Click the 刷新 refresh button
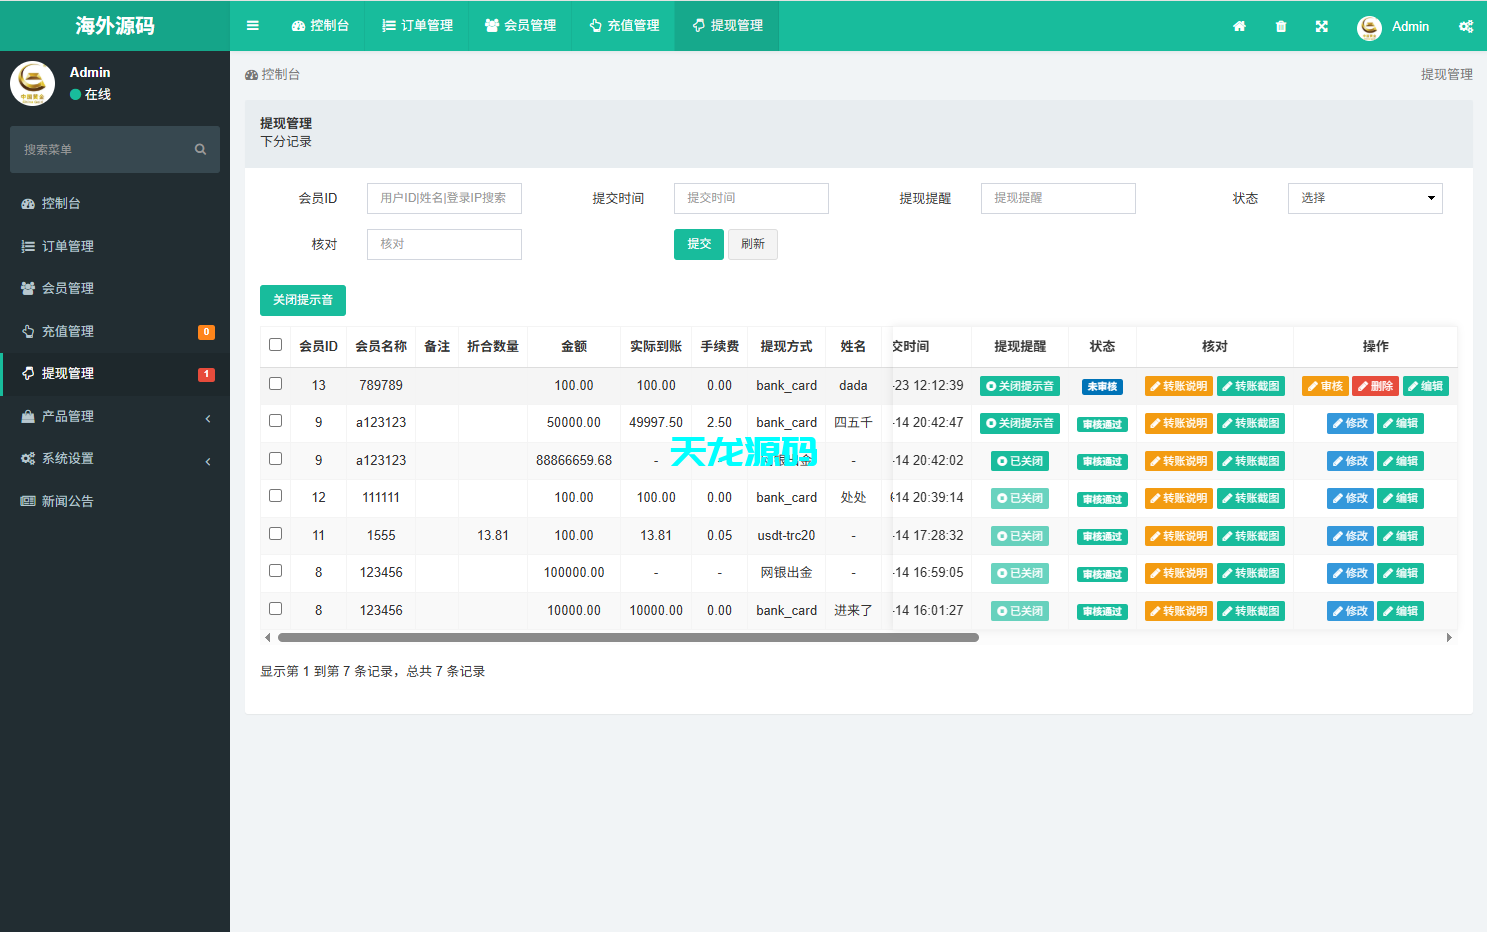This screenshot has height=932, width=1487. pyautogui.click(x=752, y=244)
